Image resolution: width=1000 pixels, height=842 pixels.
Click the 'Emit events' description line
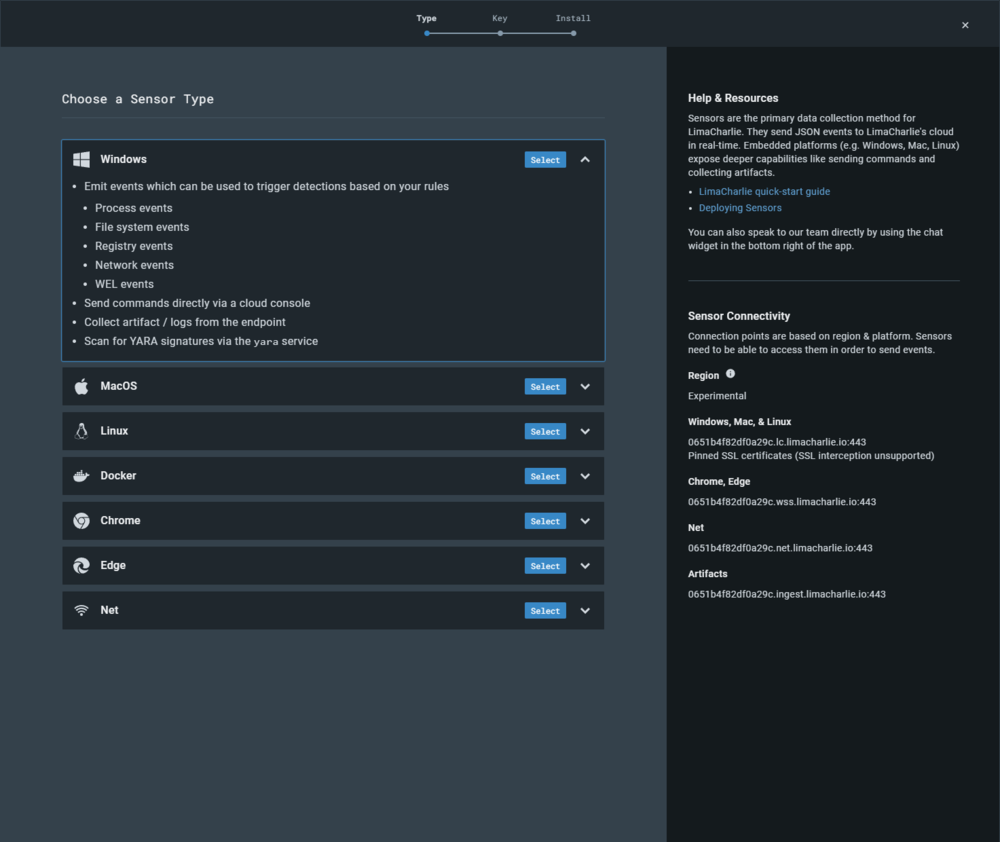[x=266, y=186]
